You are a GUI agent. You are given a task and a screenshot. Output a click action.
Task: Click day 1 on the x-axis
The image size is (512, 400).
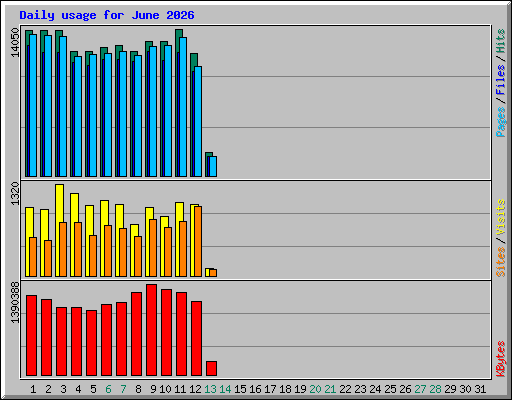(33, 389)
